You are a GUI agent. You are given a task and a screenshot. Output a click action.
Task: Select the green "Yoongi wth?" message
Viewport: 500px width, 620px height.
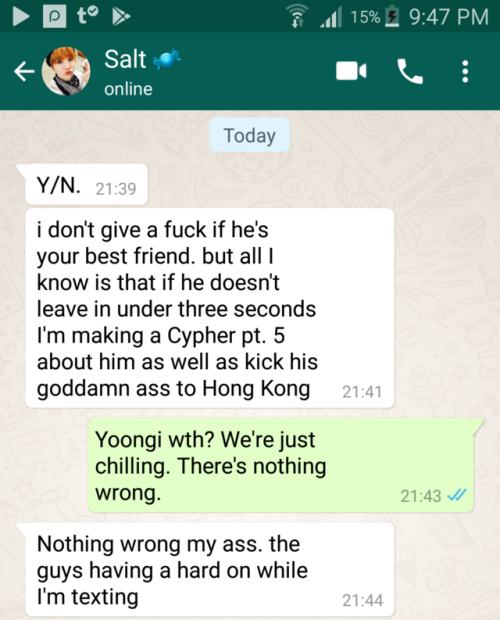(281, 465)
